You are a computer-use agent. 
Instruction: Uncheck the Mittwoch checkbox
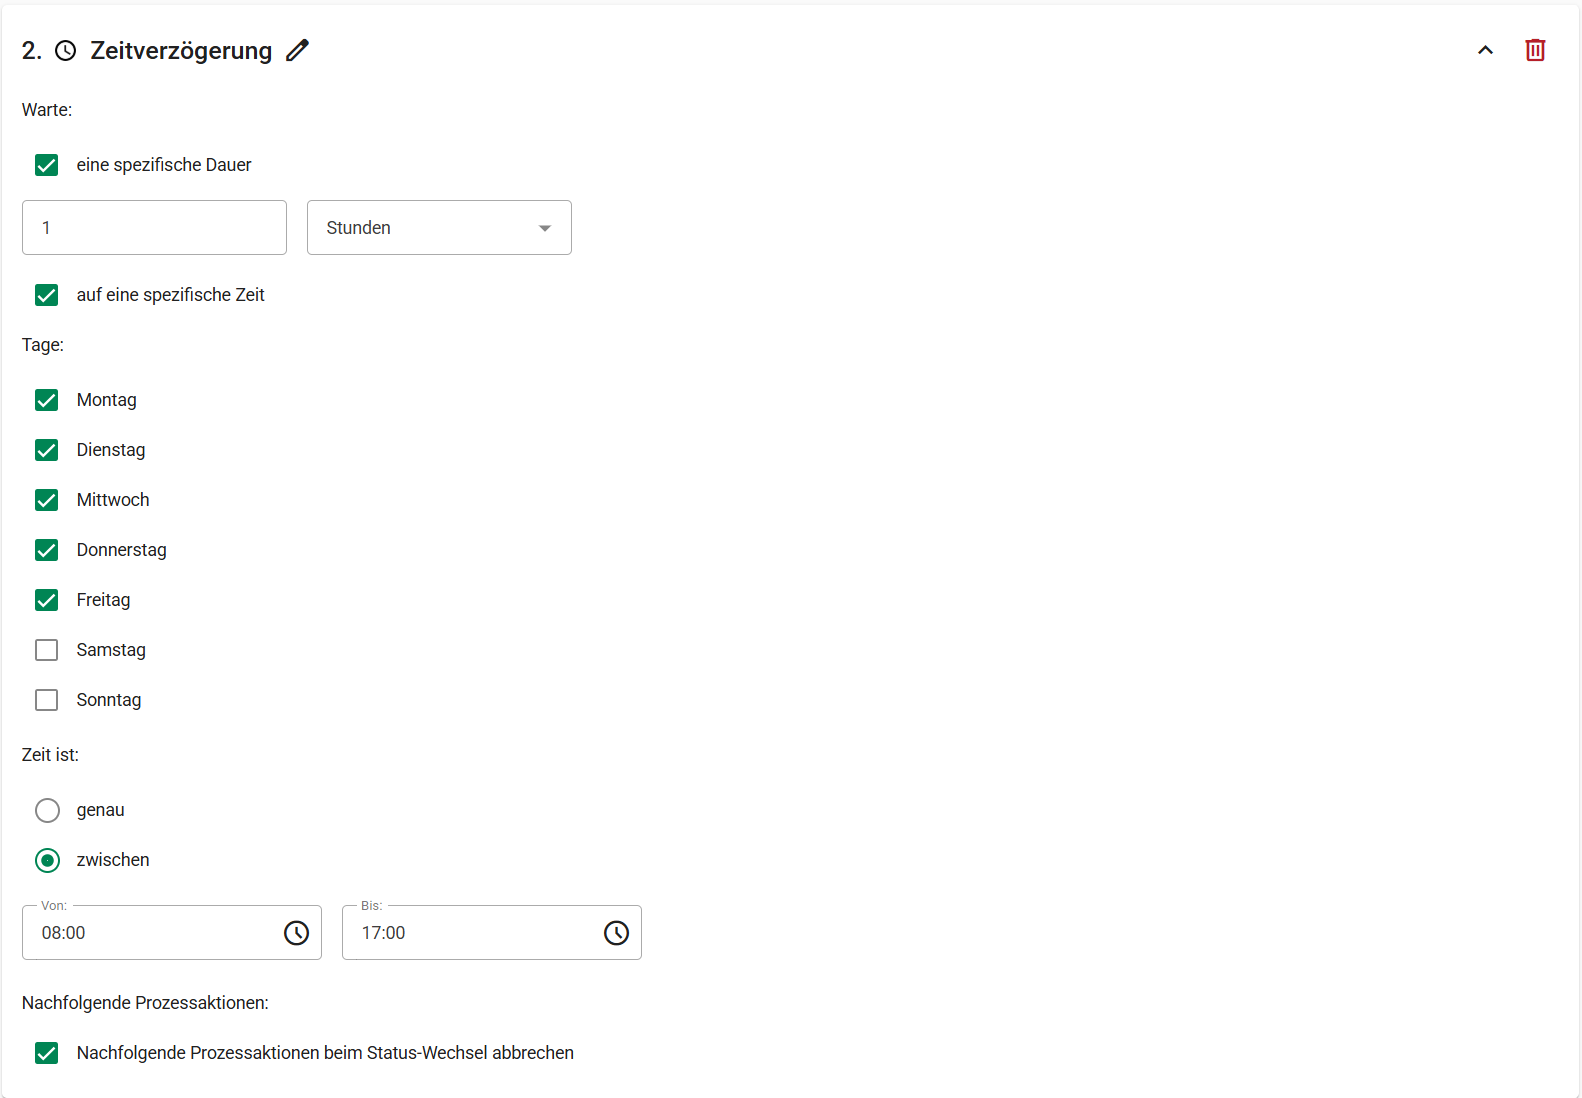(x=47, y=500)
